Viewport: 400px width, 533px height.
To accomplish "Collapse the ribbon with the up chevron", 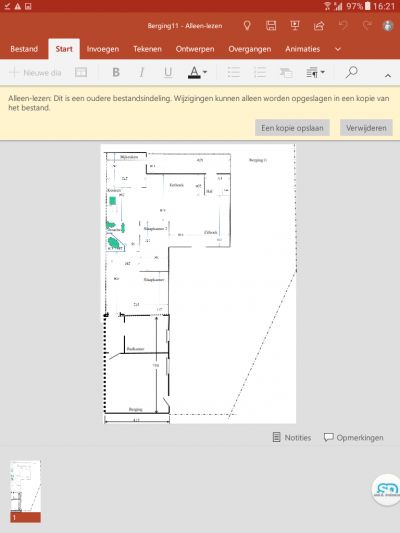I will tap(388, 75).
